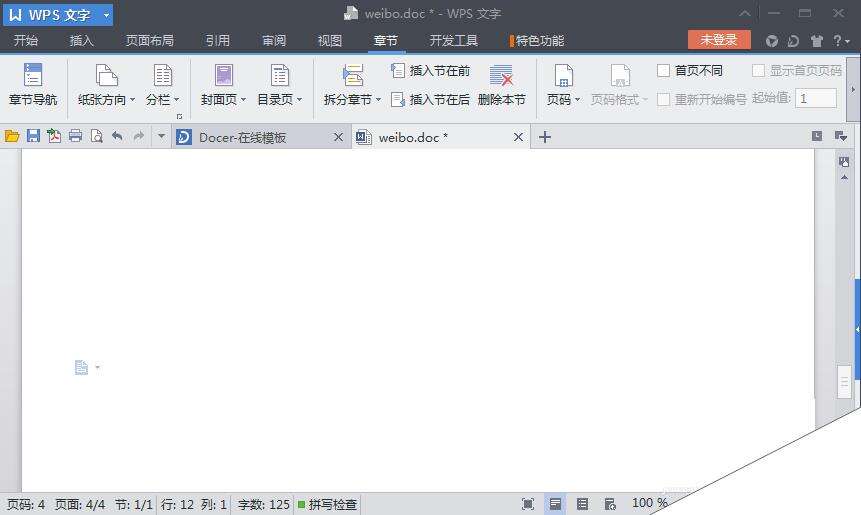The height and width of the screenshot is (515, 861).
Task: Add a new document tab with plus
Action: pos(544,137)
